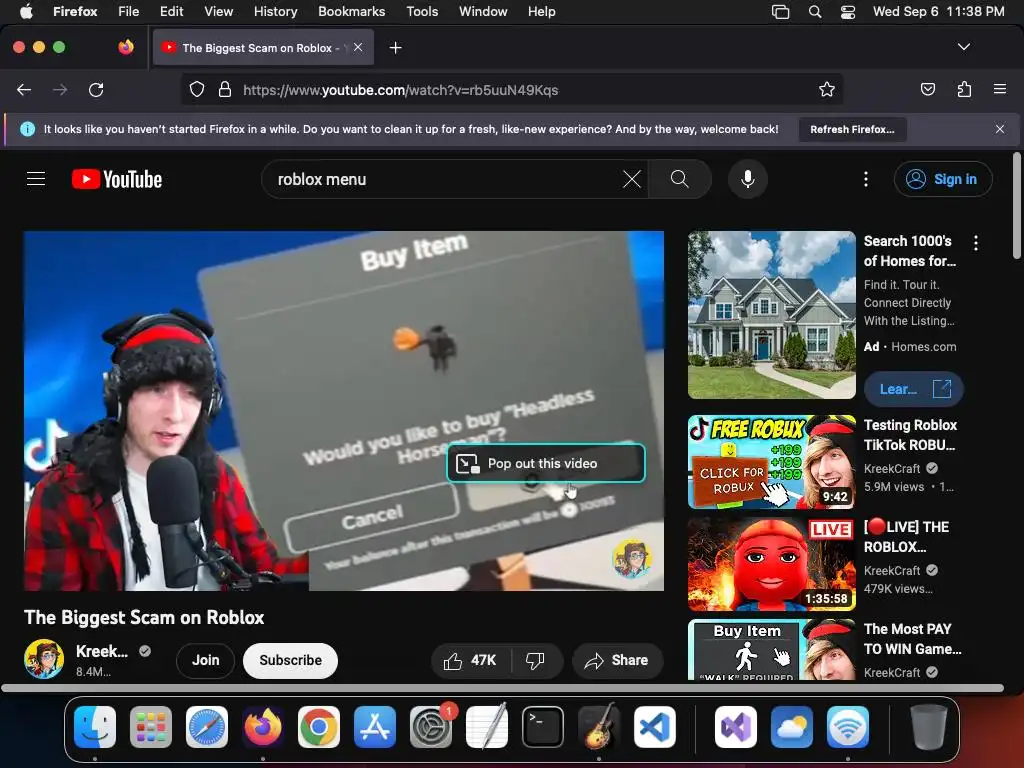View site security via the padlock icon
The height and width of the screenshot is (768, 1024).
click(x=225, y=89)
